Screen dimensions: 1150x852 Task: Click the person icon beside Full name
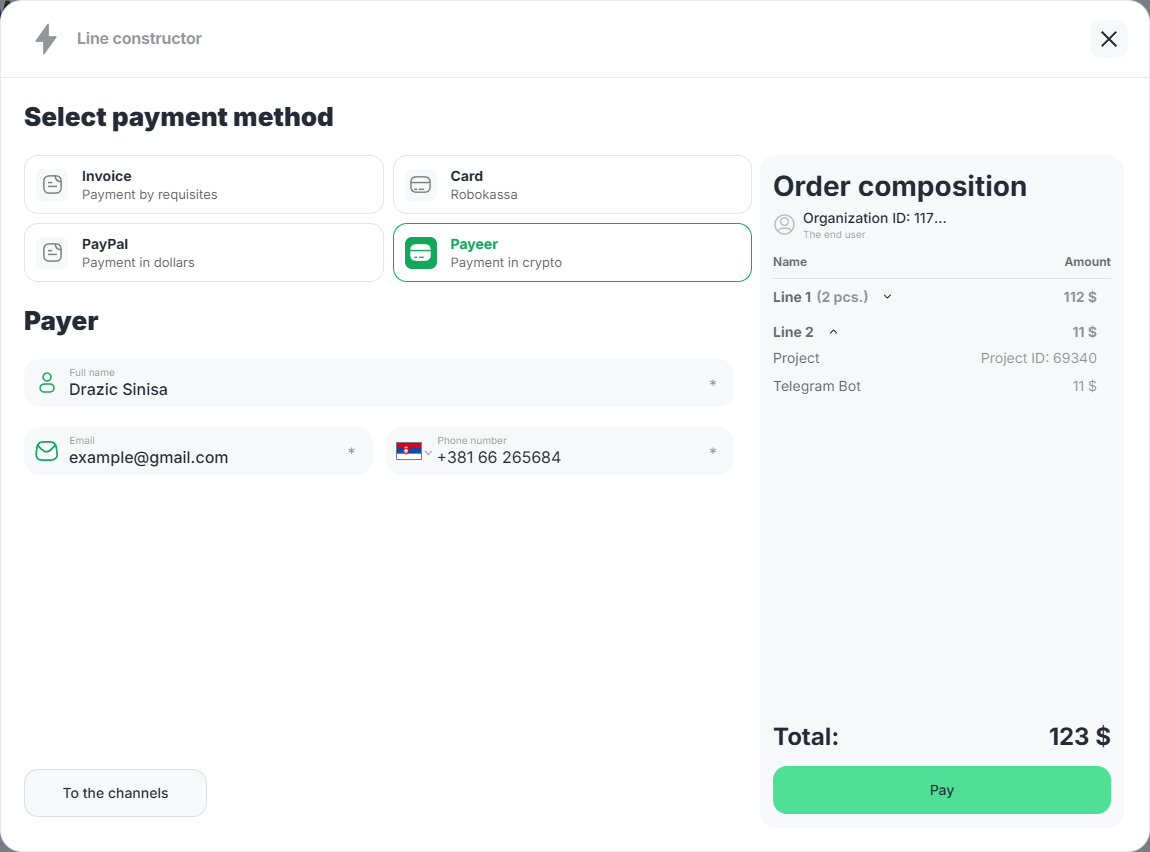click(x=47, y=382)
